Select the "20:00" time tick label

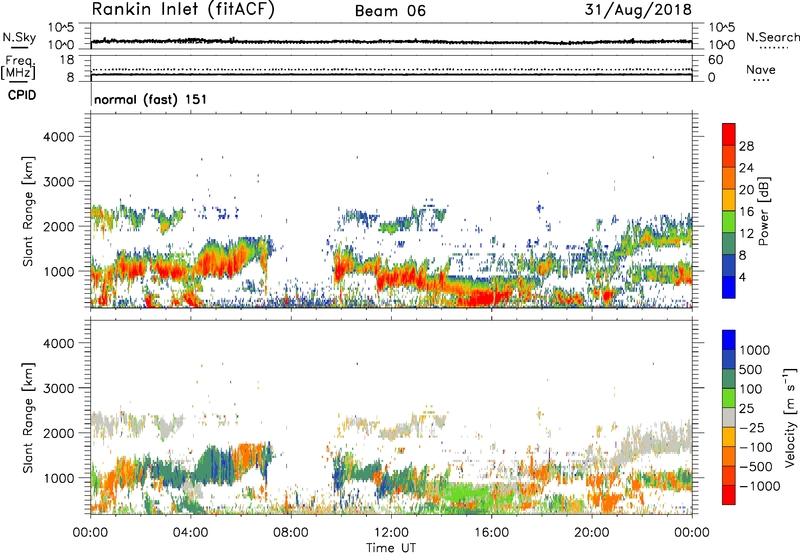[x=592, y=533]
